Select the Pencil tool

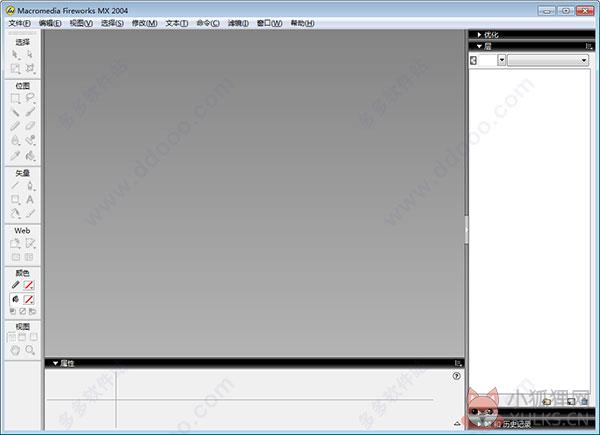point(15,126)
